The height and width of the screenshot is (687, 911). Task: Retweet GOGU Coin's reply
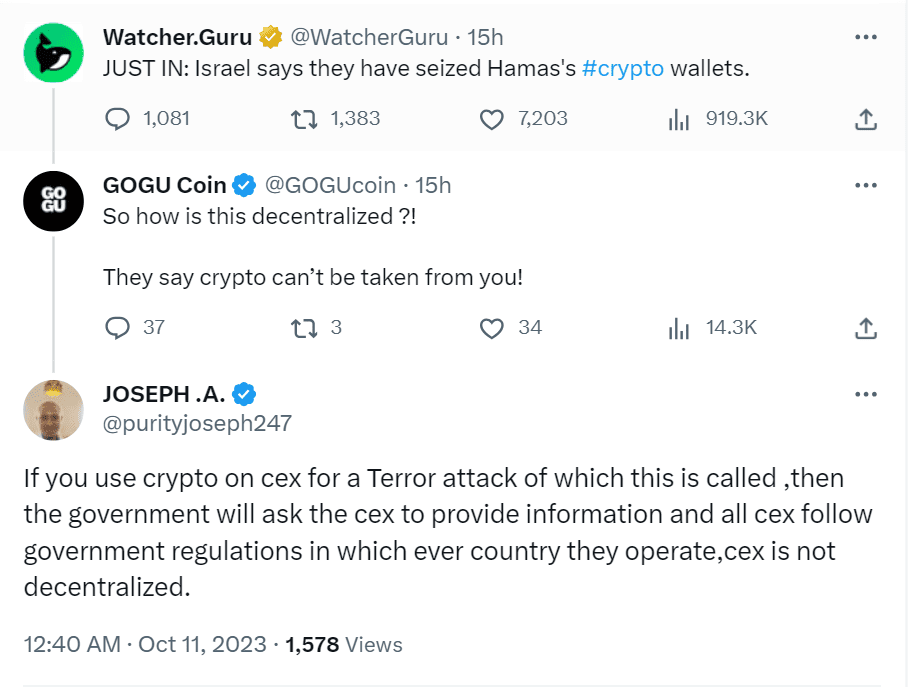point(302,327)
